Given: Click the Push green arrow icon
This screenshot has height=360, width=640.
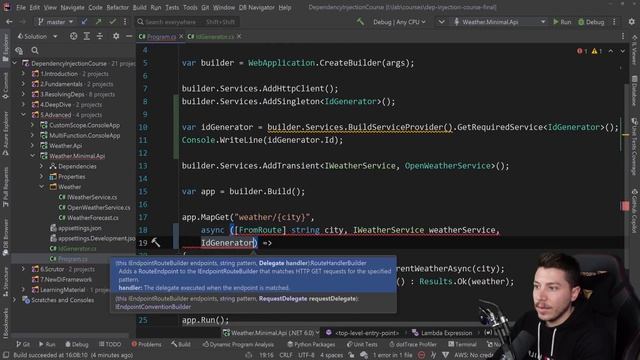Looking at the screenshot, I should click(x=98, y=21).
